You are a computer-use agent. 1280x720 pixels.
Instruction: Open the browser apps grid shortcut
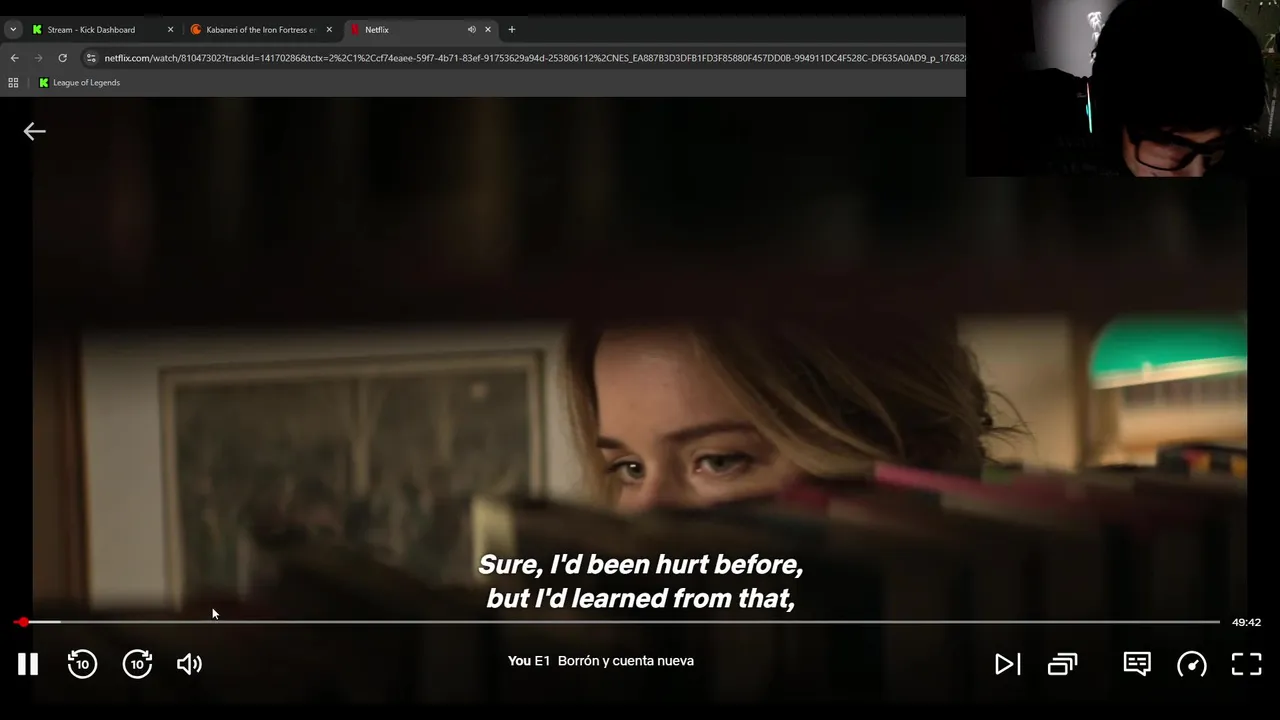point(14,83)
